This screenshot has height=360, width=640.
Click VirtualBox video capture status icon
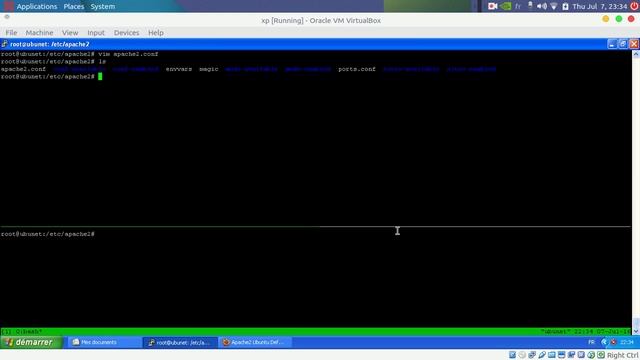(571, 355)
